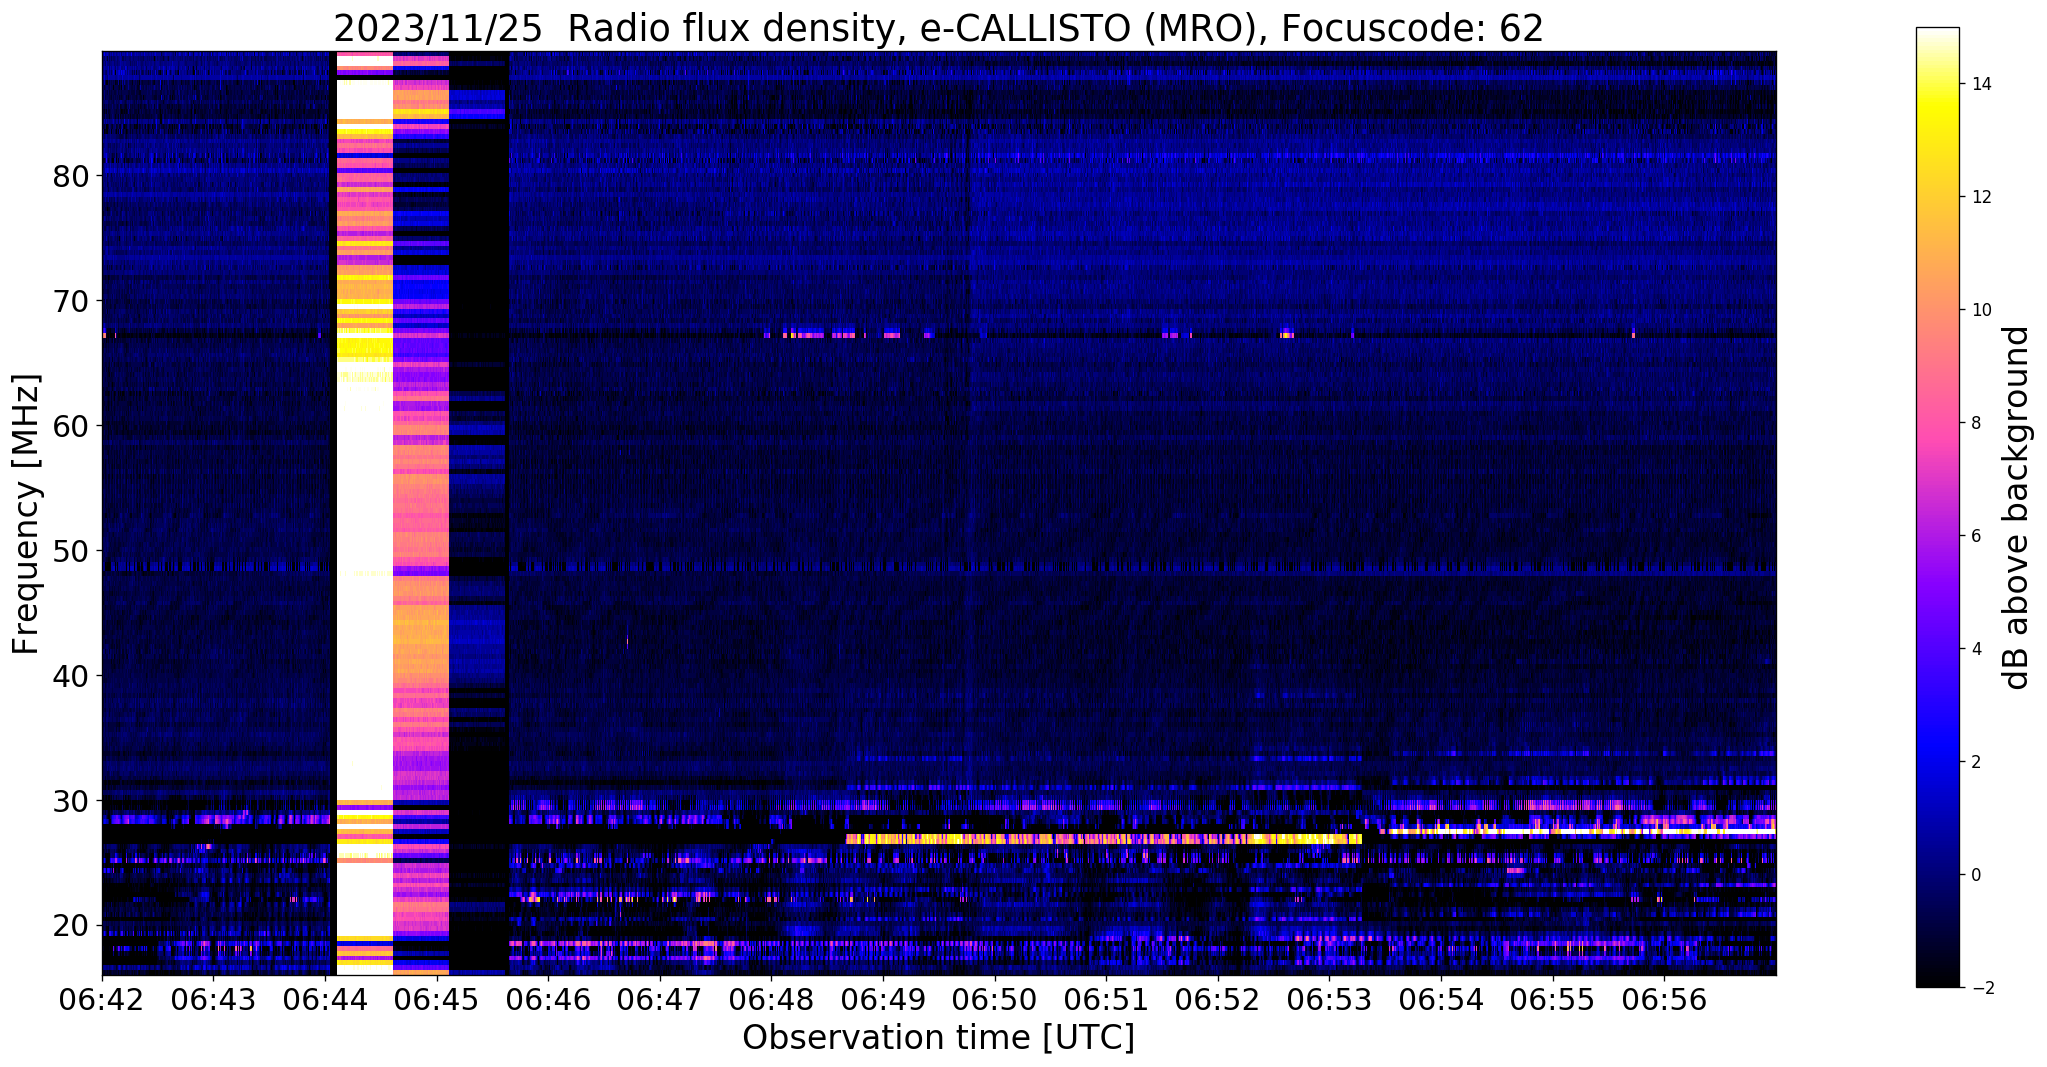Click the 06:47 time tick label

click(x=660, y=999)
